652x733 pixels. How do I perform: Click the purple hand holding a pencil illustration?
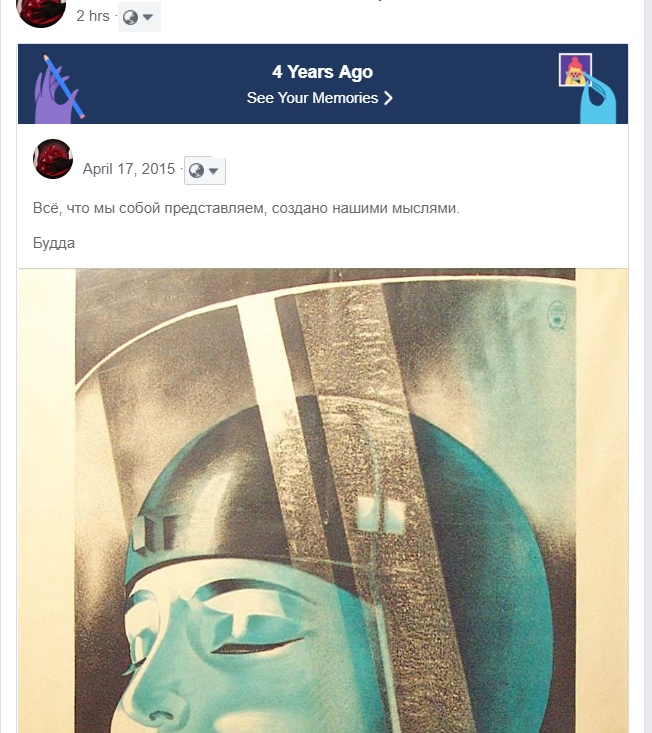tap(59, 90)
